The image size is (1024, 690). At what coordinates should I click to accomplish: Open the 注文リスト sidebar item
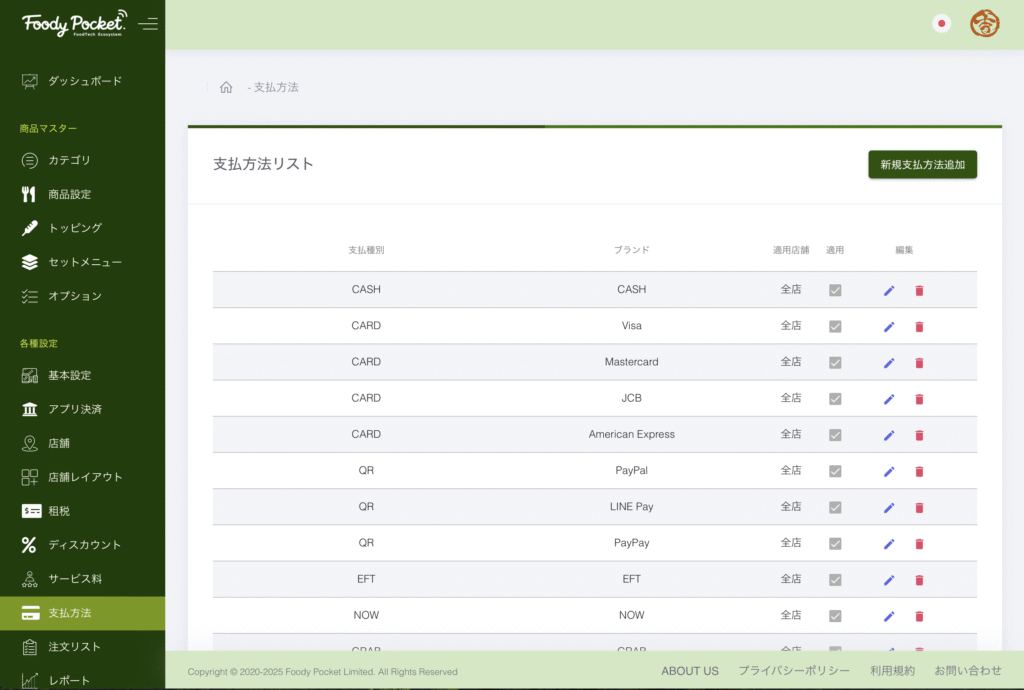tap(74, 647)
